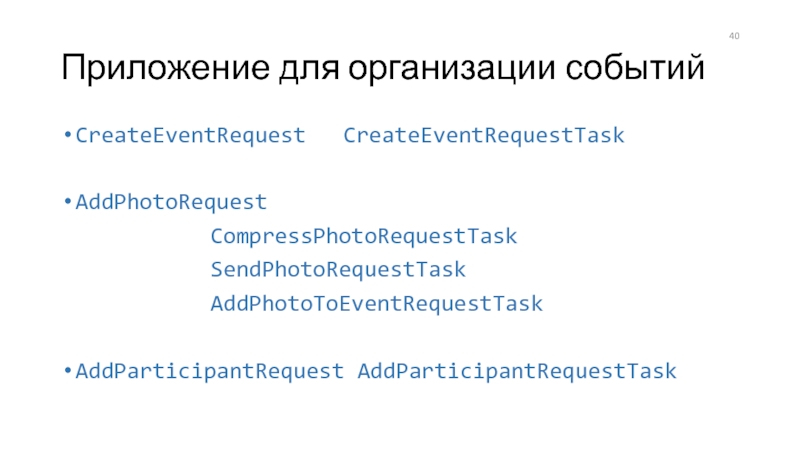Screen dimensions: 800x450
Task: Select the AddParticipantRequestTask text
Action: [x=517, y=371]
